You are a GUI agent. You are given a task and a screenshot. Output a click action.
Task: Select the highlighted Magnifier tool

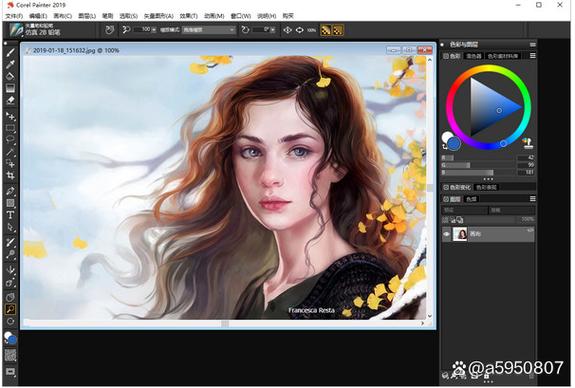point(10,310)
